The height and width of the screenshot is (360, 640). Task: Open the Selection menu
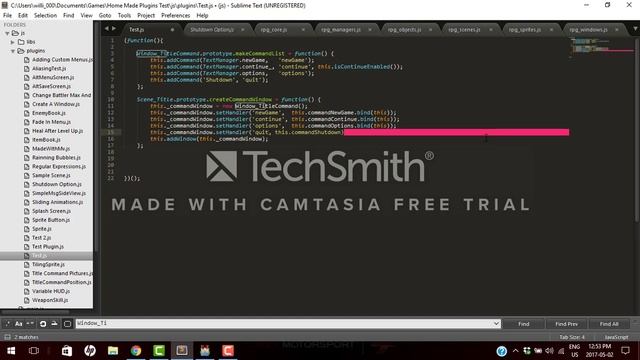tap(45, 16)
